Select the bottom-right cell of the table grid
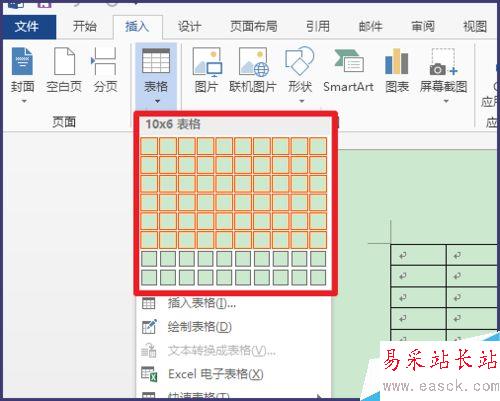The image size is (500, 401). click(x=318, y=277)
